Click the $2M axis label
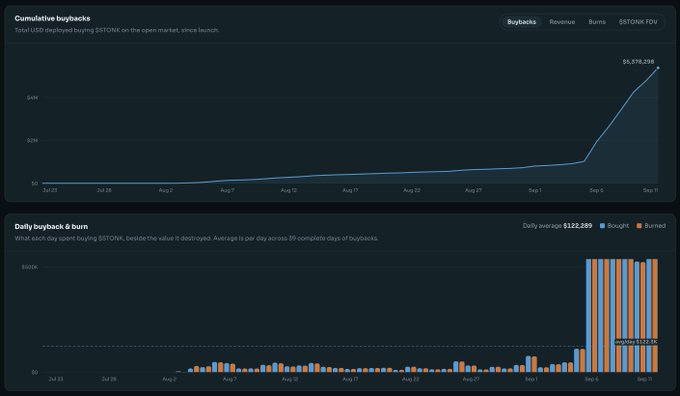 coord(32,141)
